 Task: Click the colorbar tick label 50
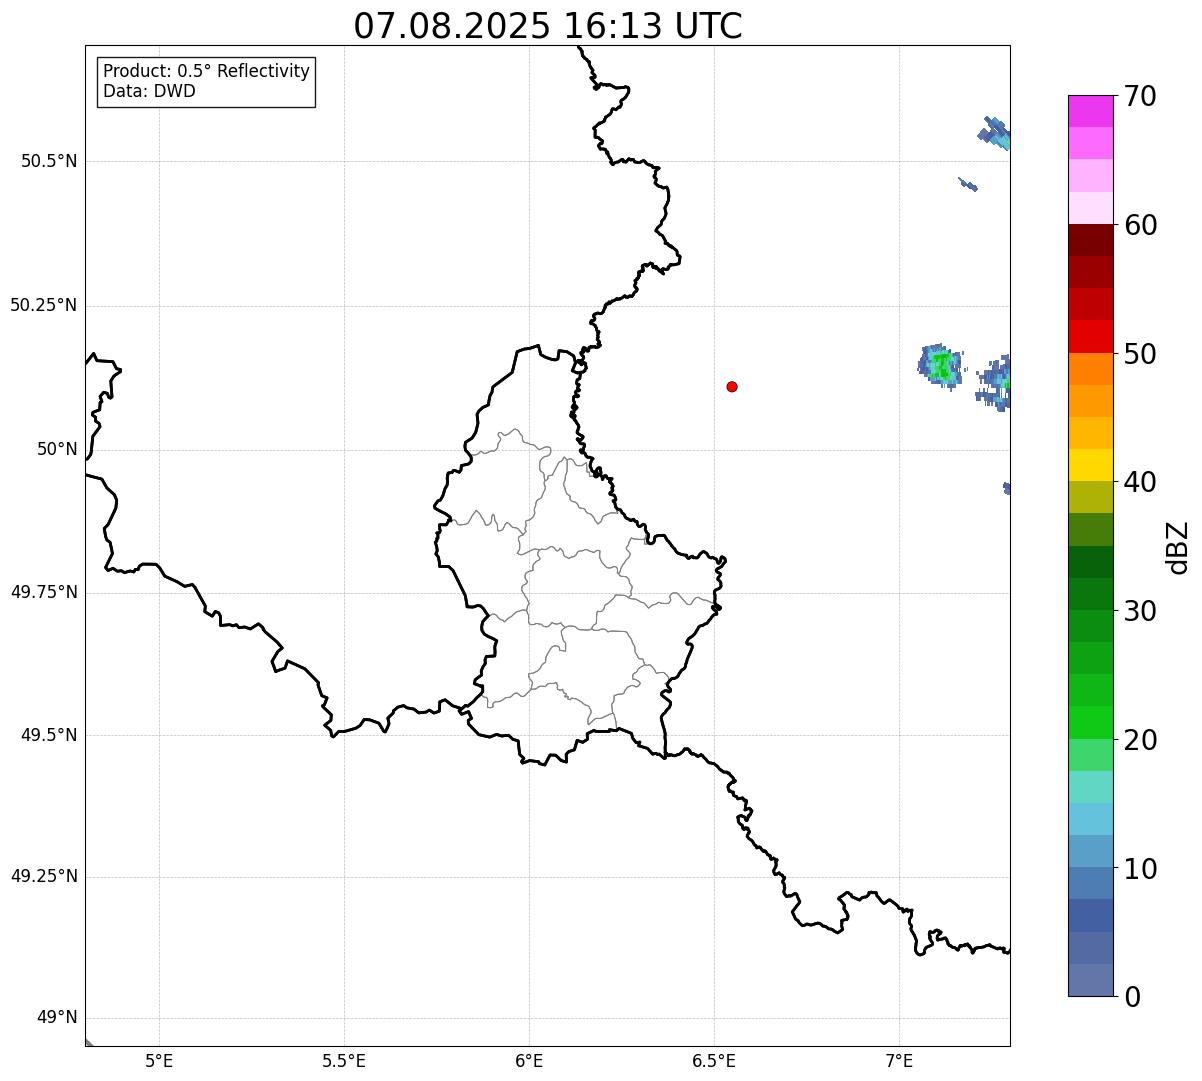[1140, 354]
